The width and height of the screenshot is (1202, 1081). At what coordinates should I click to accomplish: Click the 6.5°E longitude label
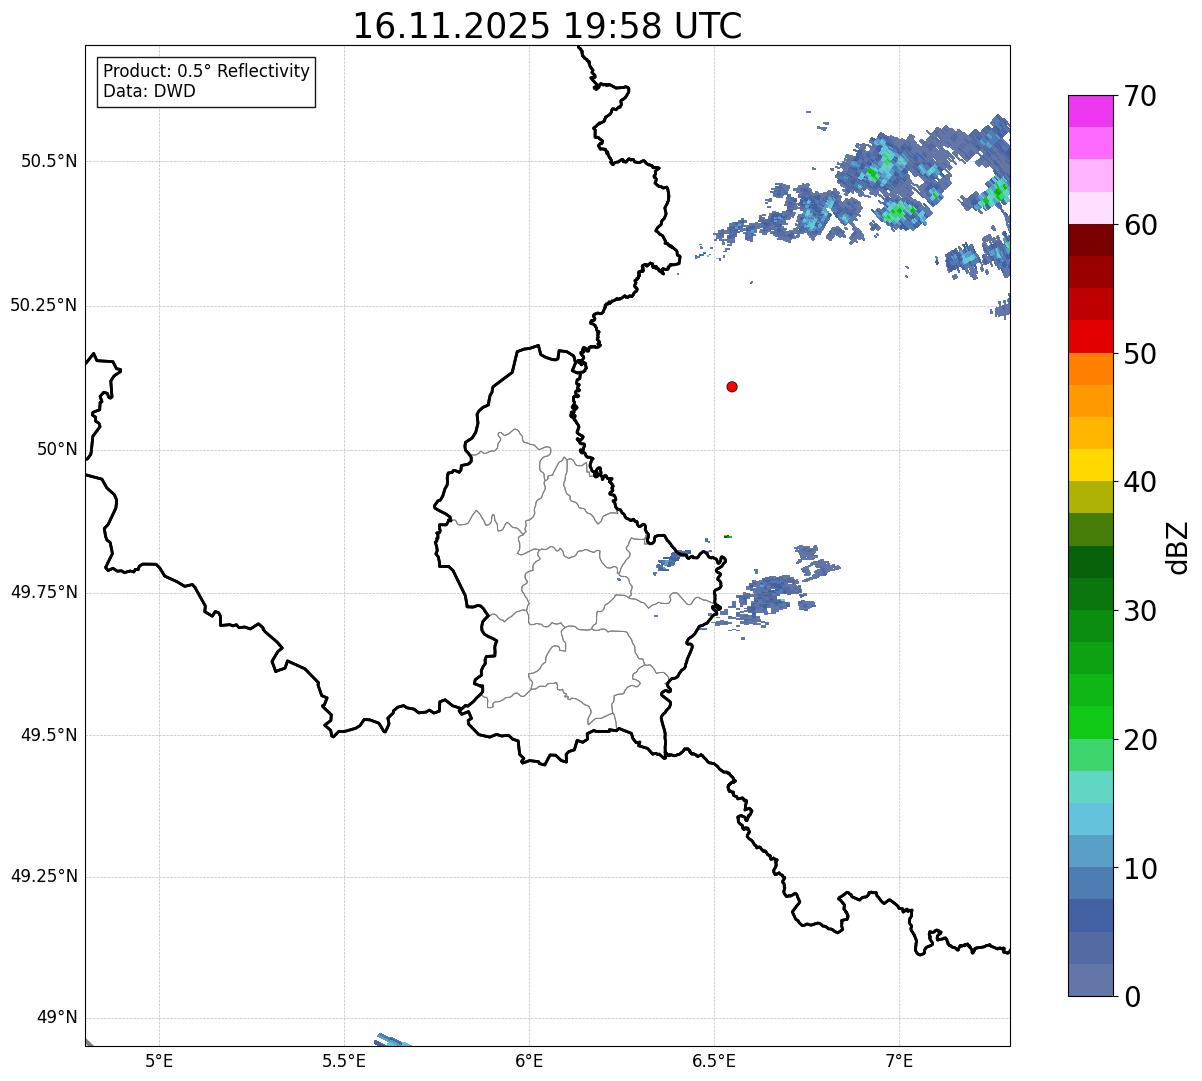pyautogui.click(x=714, y=1060)
